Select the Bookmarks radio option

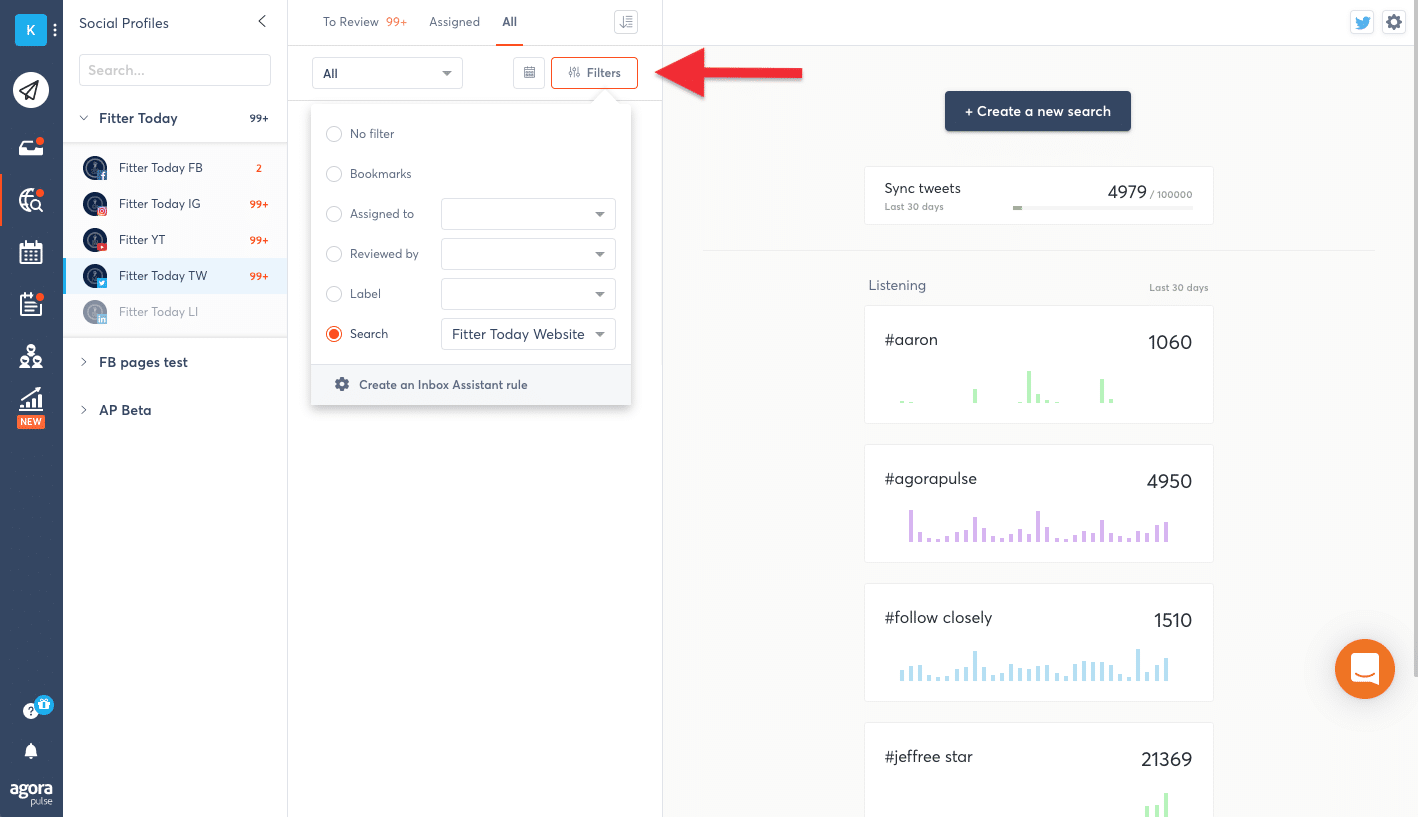pyautogui.click(x=334, y=174)
